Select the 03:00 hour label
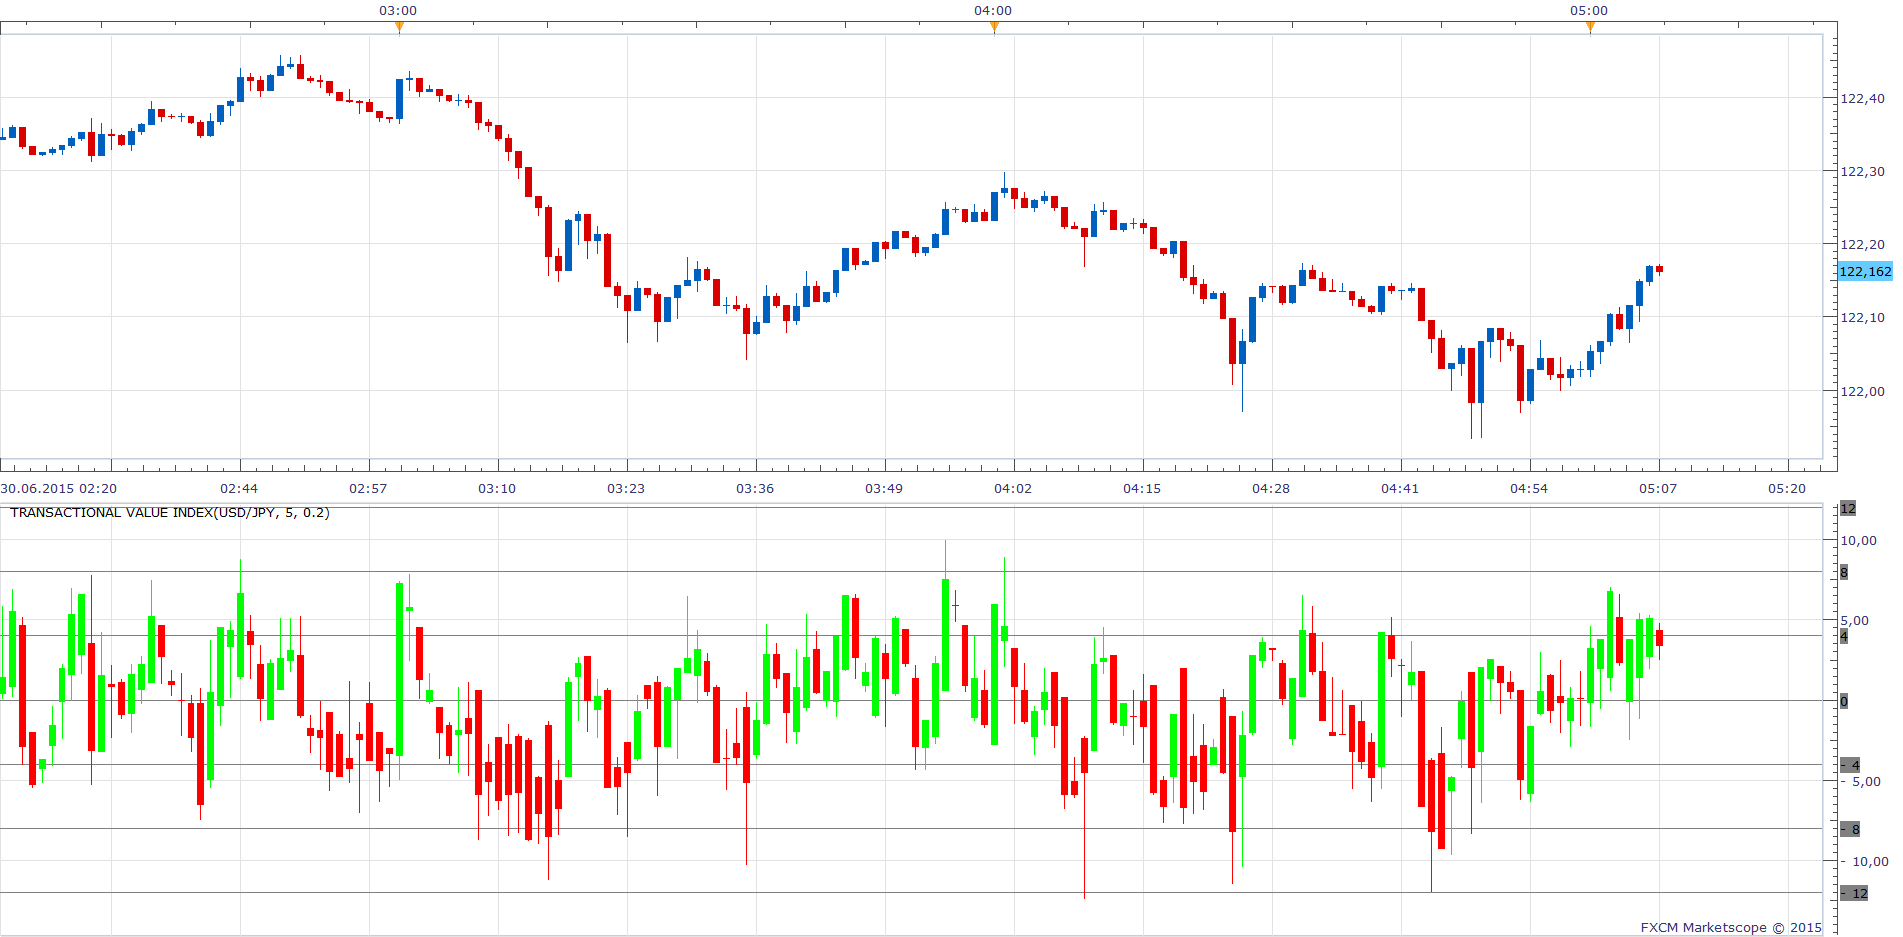 [x=398, y=10]
